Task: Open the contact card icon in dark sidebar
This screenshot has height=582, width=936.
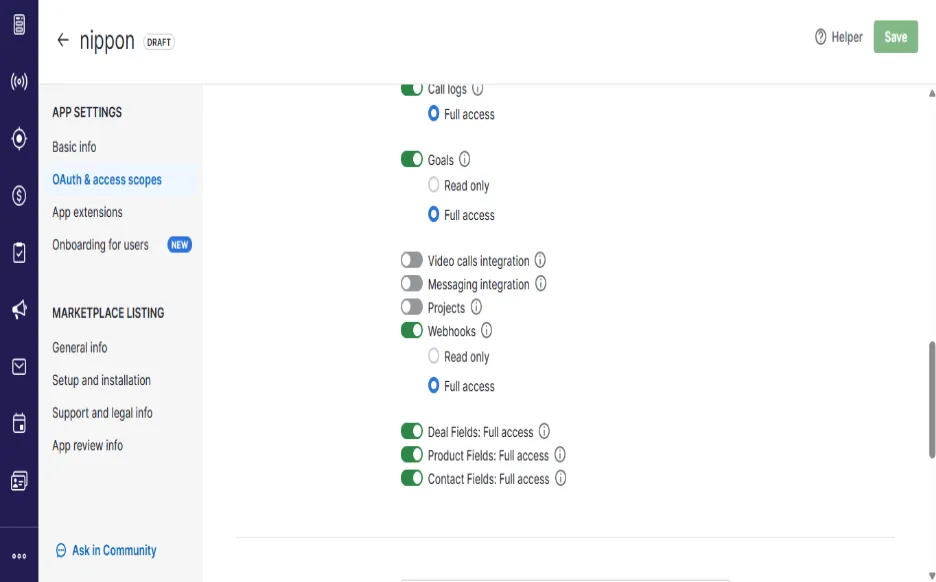Action: tap(19, 481)
